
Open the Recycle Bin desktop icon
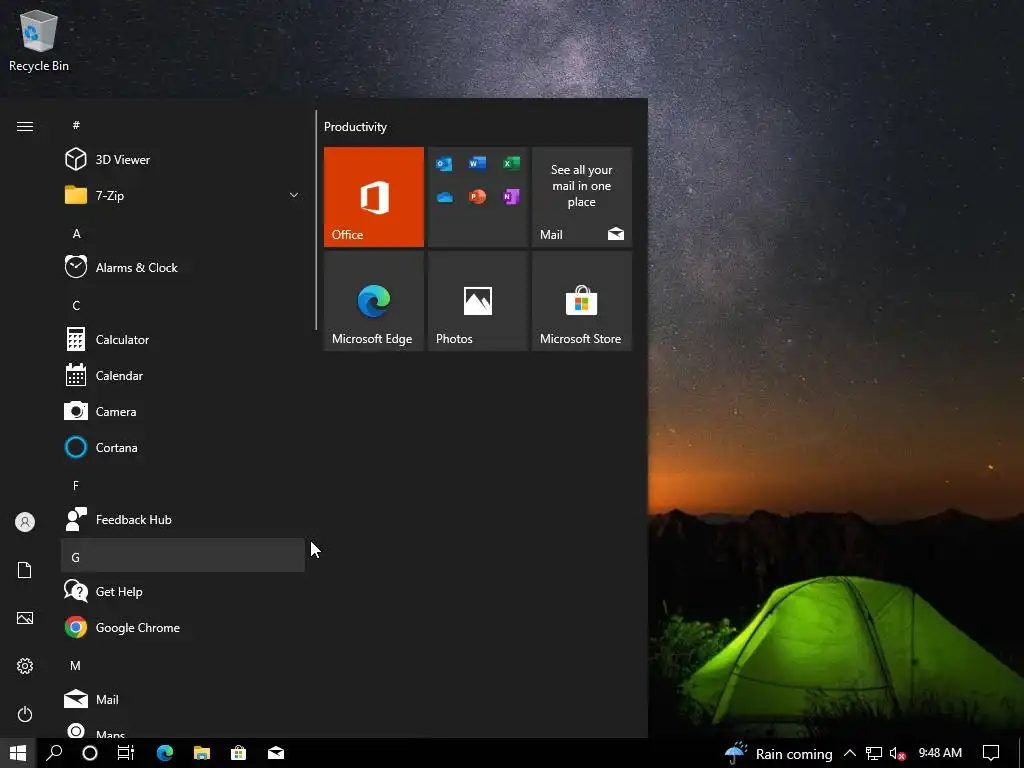click(39, 40)
